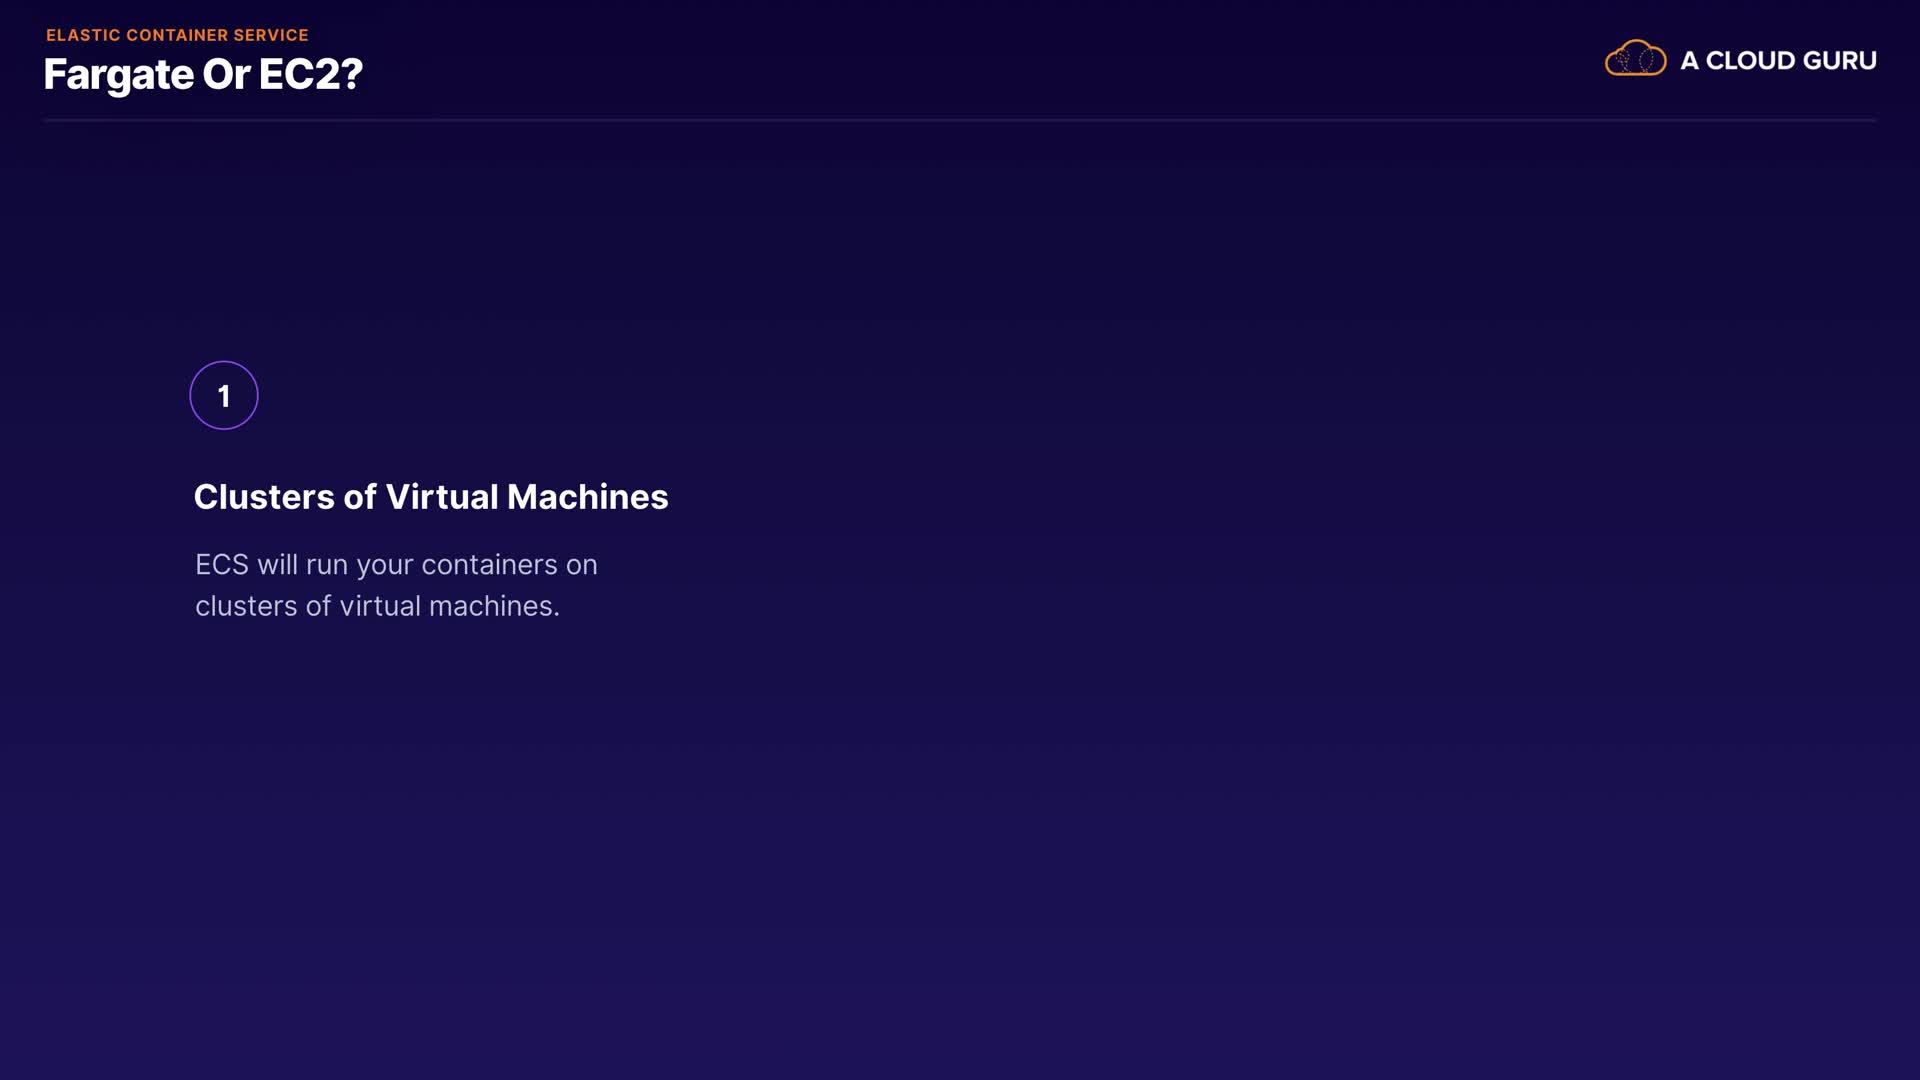The height and width of the screenshot is (1080, 1920).
Task: Click the word 'SERVICE' in orange subtitle
Action: [x=271, y=35]
